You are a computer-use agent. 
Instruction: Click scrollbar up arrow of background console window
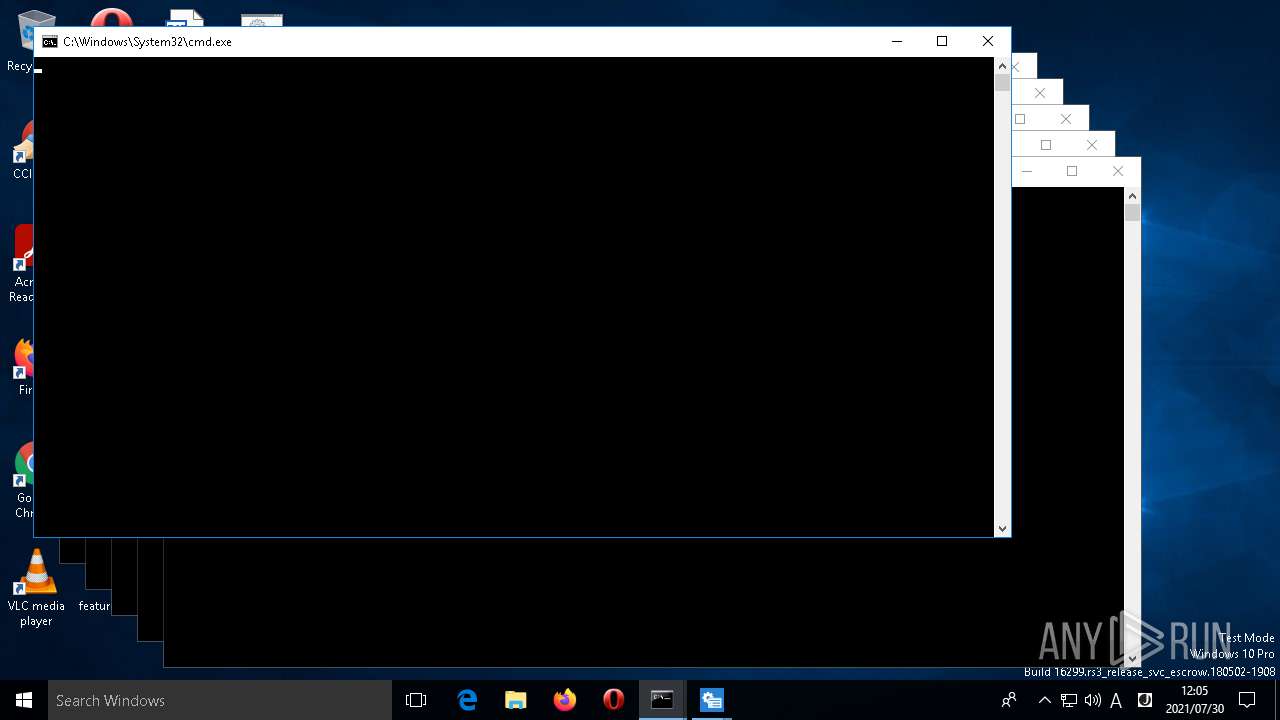click(1132, 196)
